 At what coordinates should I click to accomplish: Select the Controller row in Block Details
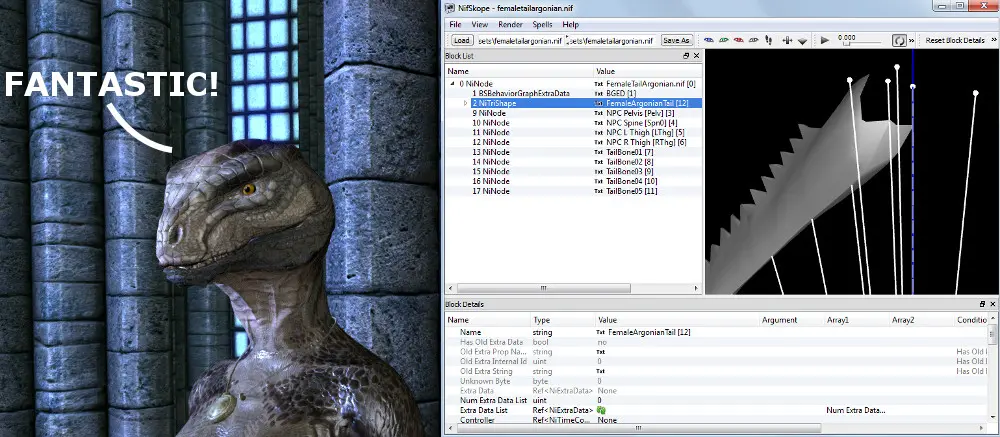[716, 420]
